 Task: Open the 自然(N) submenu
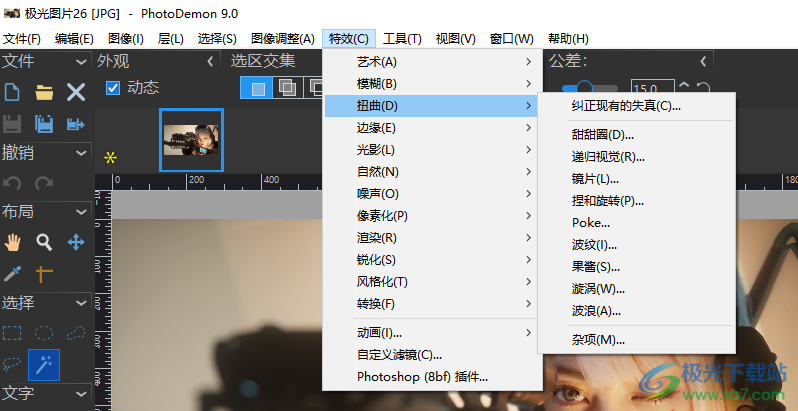coord(431,171)
